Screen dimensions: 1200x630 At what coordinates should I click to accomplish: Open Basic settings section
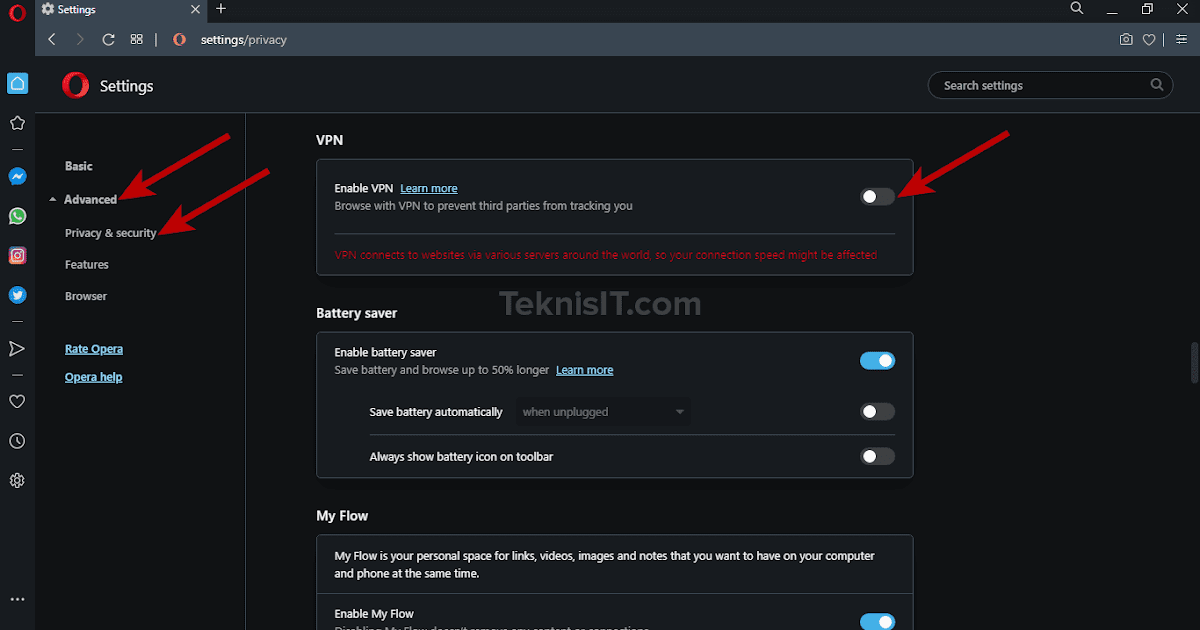pyautogui.click(x=79, y=166)
